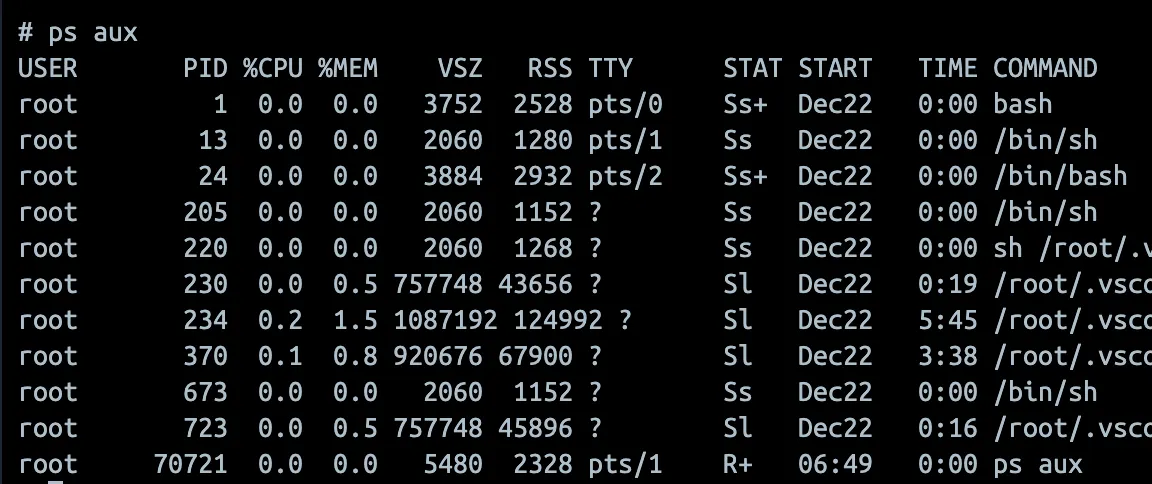The width and height of the screenshot is (1152, 484).
Task: Click PID value 673
Action: click(206, 392)
